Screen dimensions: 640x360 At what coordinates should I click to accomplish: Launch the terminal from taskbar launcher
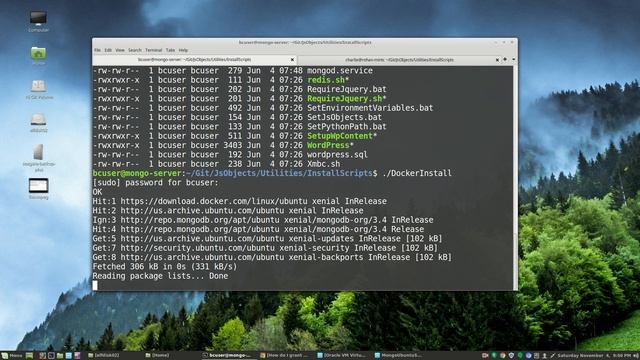tap(51, 356)
